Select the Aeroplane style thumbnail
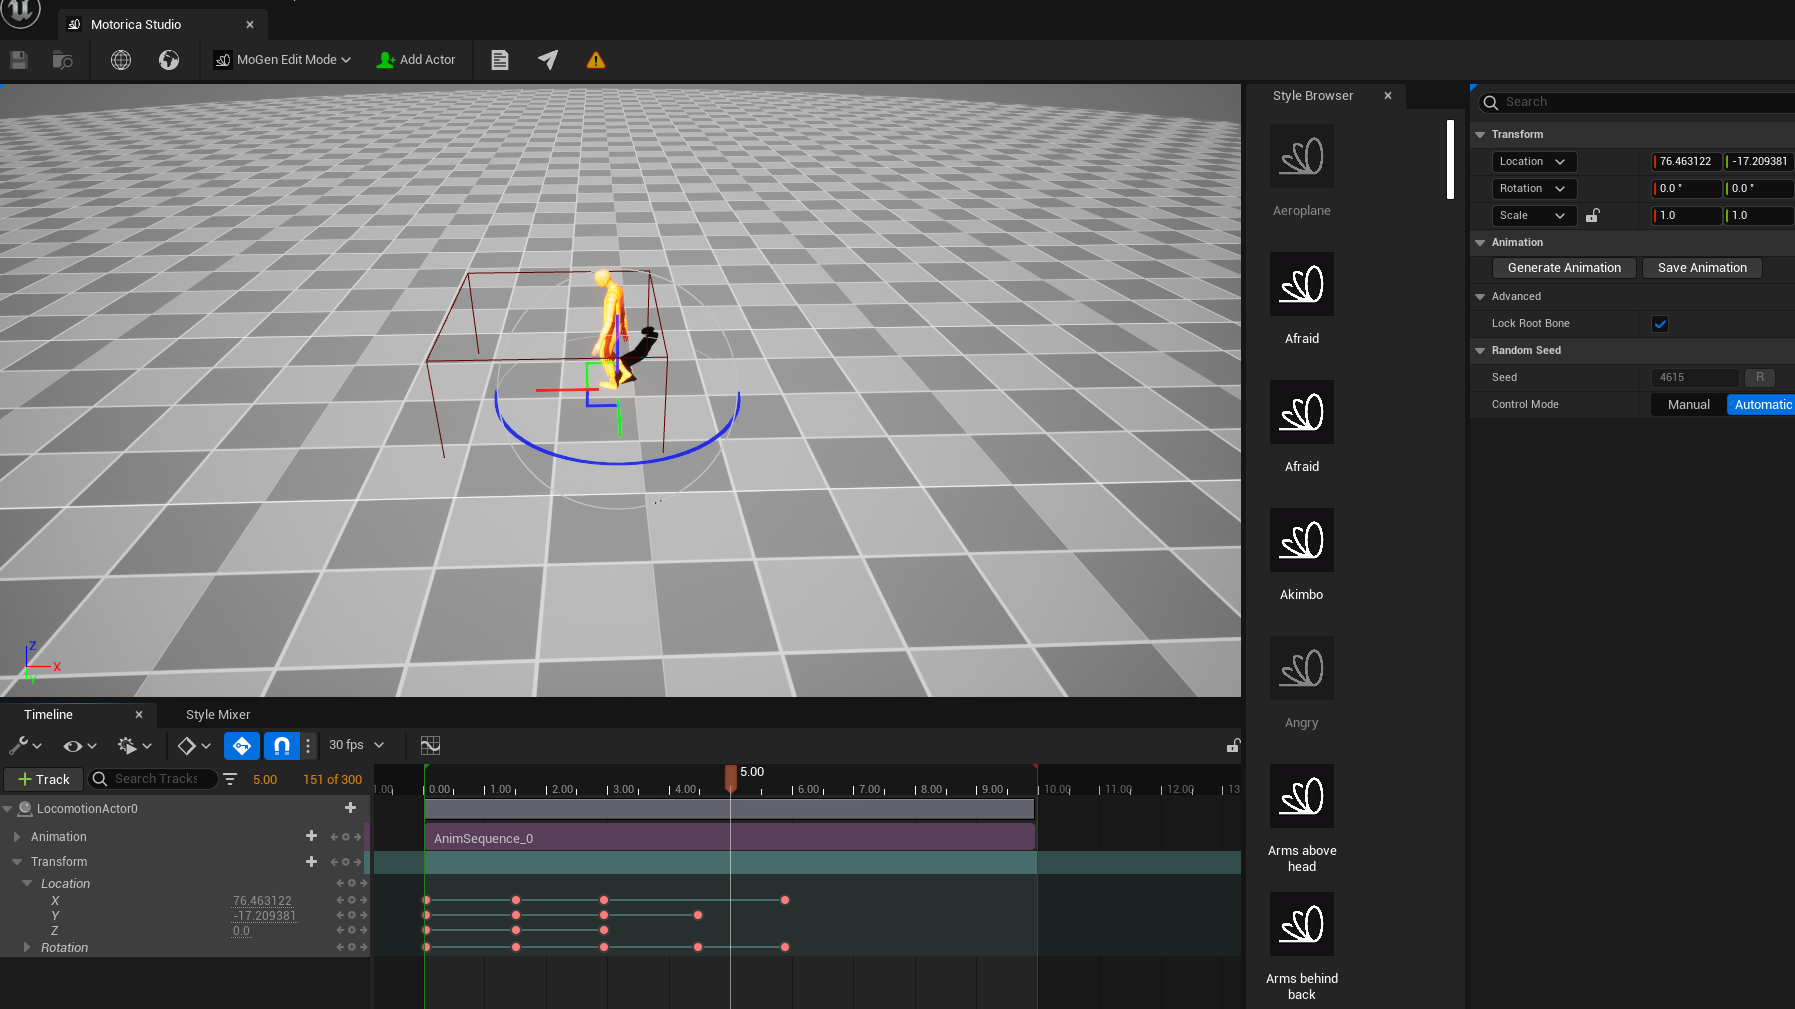This screenshot has height=1009, width=1795. [x=1302, y=156]
